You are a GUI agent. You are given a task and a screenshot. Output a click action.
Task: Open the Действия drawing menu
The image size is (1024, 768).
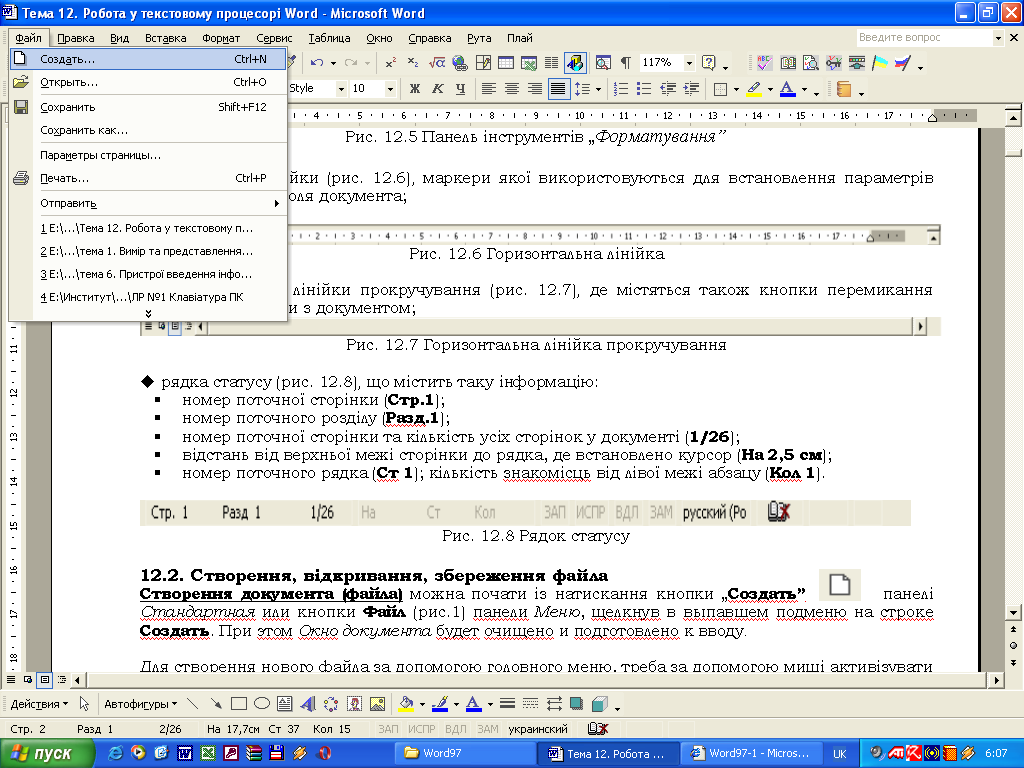[39, 704]
